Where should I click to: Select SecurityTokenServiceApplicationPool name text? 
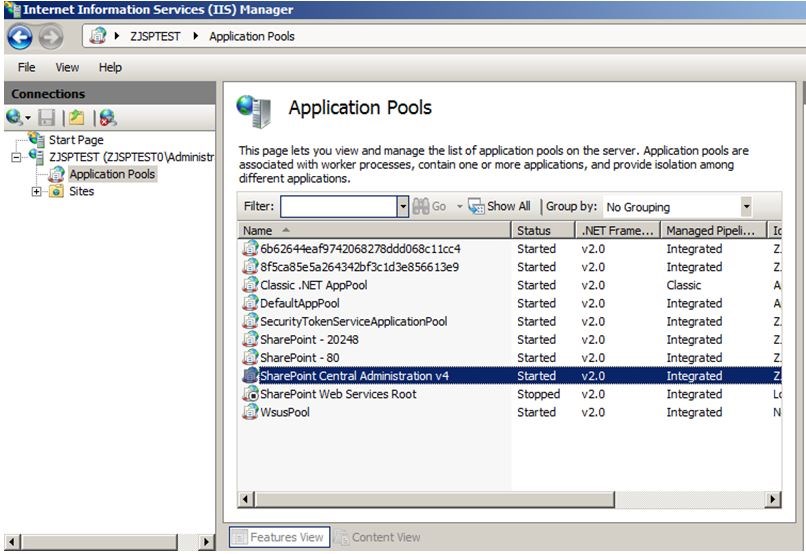[354, 322]
